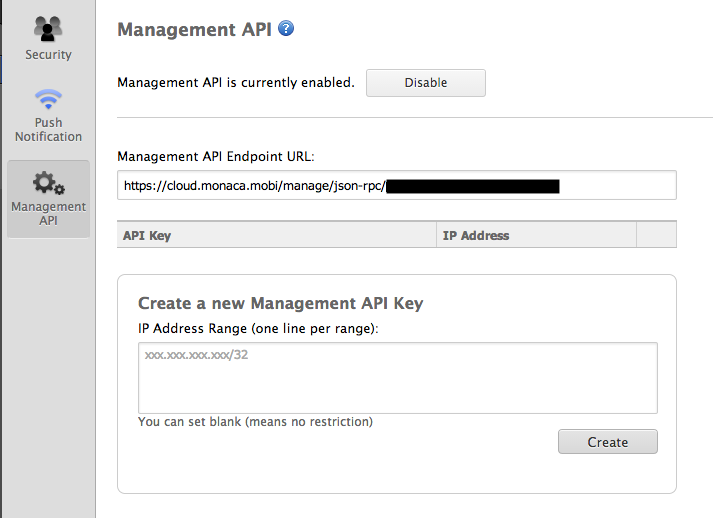Select the "Security" text label in sidebar
713x518 pixels.
[48, 55]
